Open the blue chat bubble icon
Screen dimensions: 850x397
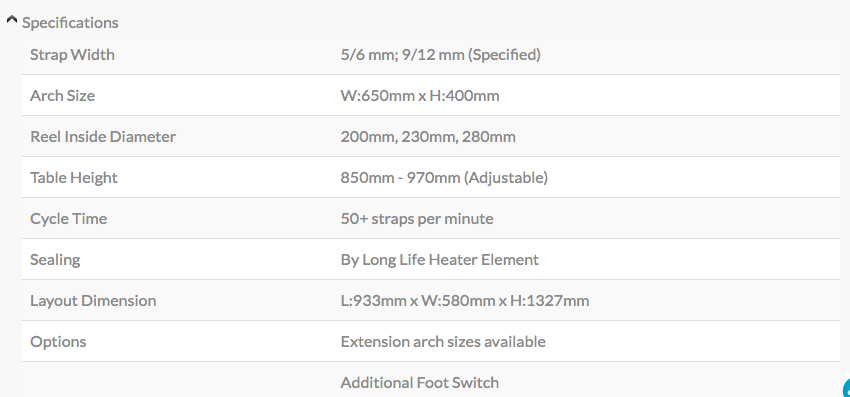[846, 388]
